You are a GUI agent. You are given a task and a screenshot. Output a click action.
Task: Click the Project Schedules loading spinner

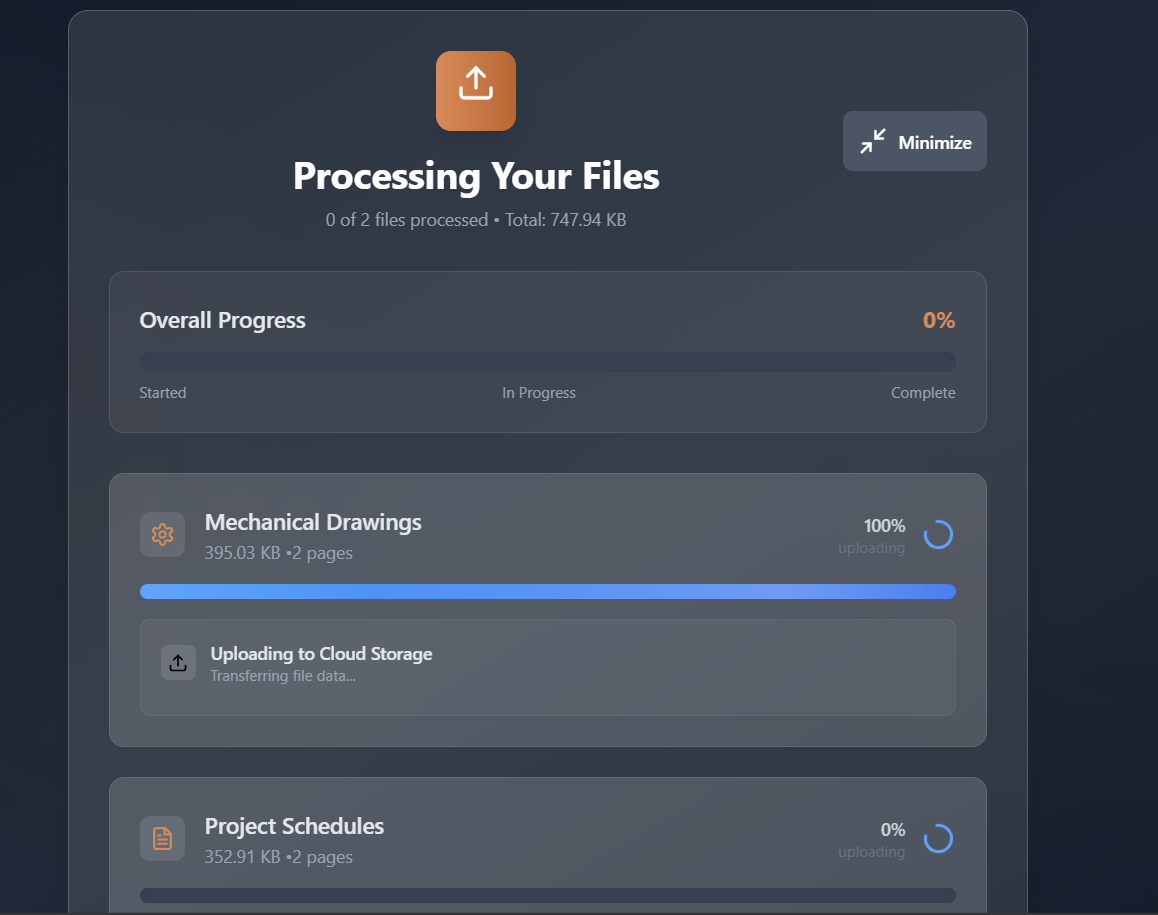[x=938, y=838]
